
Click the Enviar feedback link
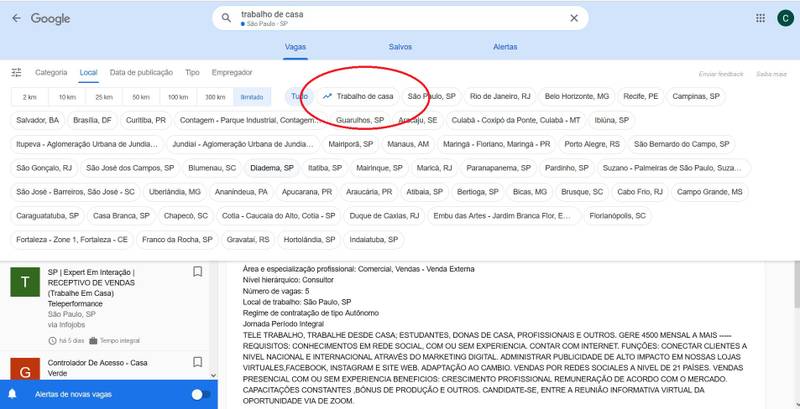pos(721,74)
